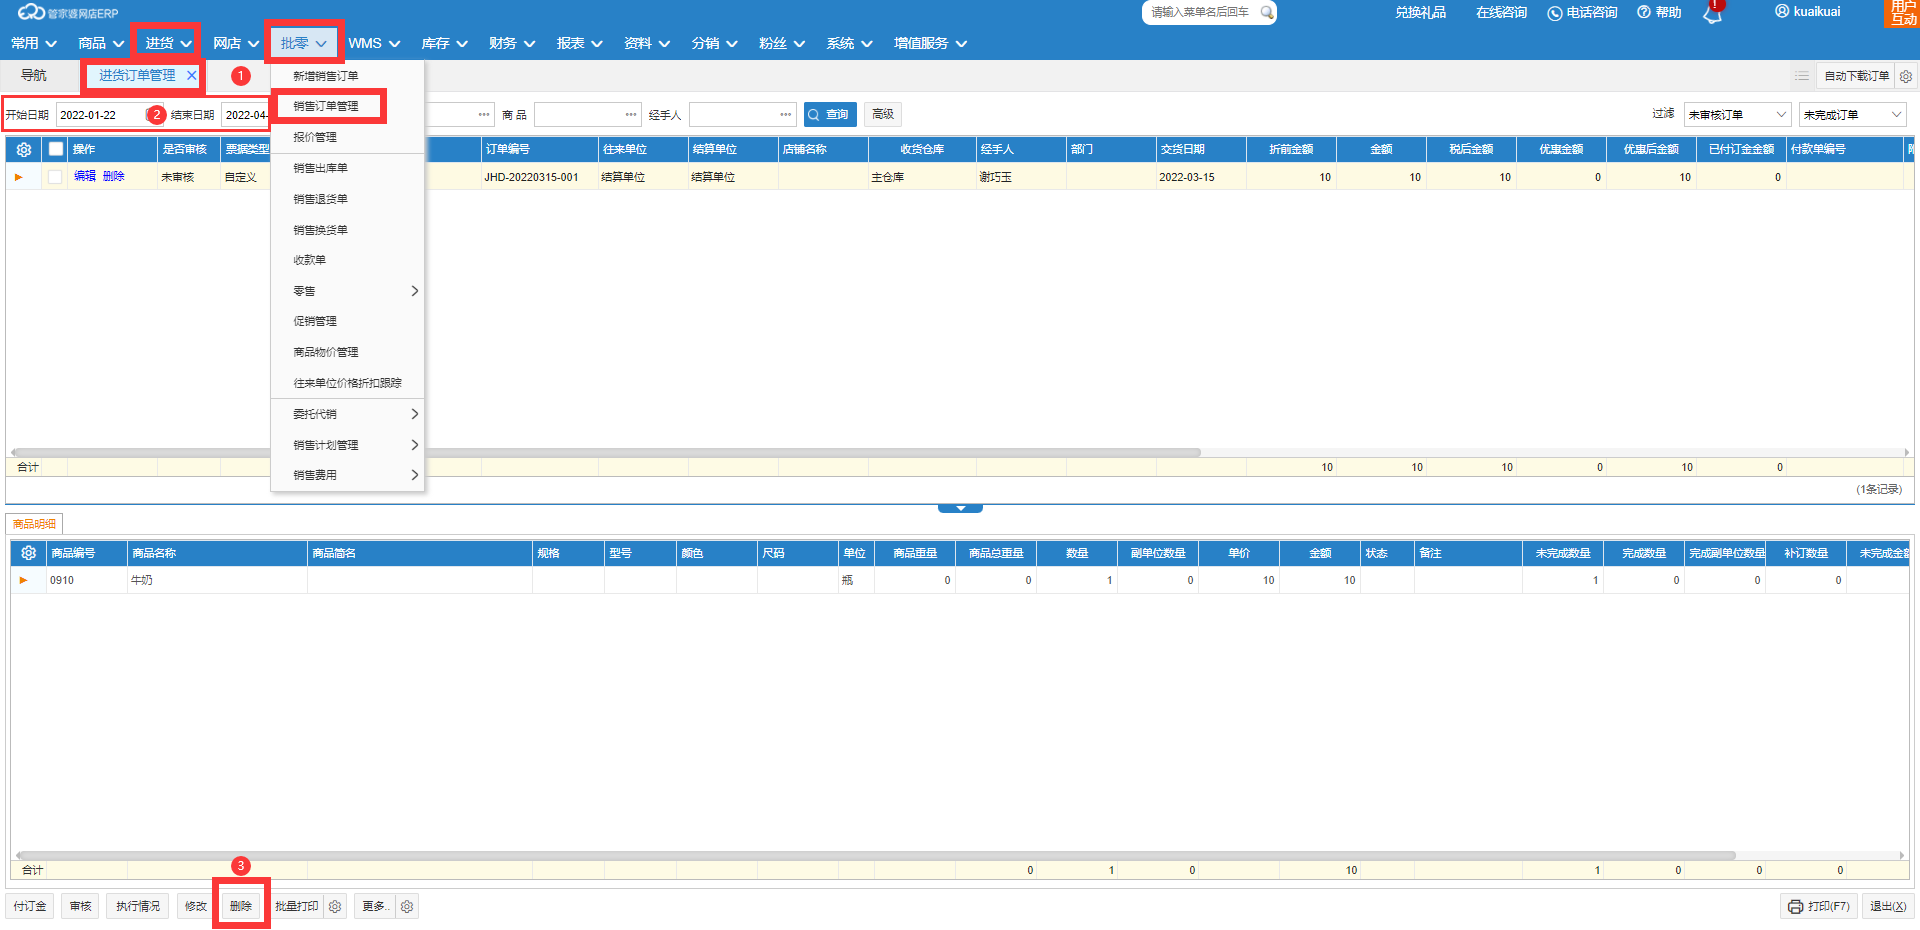Select 销售订单管理 from the 批零 menu
The height and width of the screenshot is (930, 1920).
[326, 106]
